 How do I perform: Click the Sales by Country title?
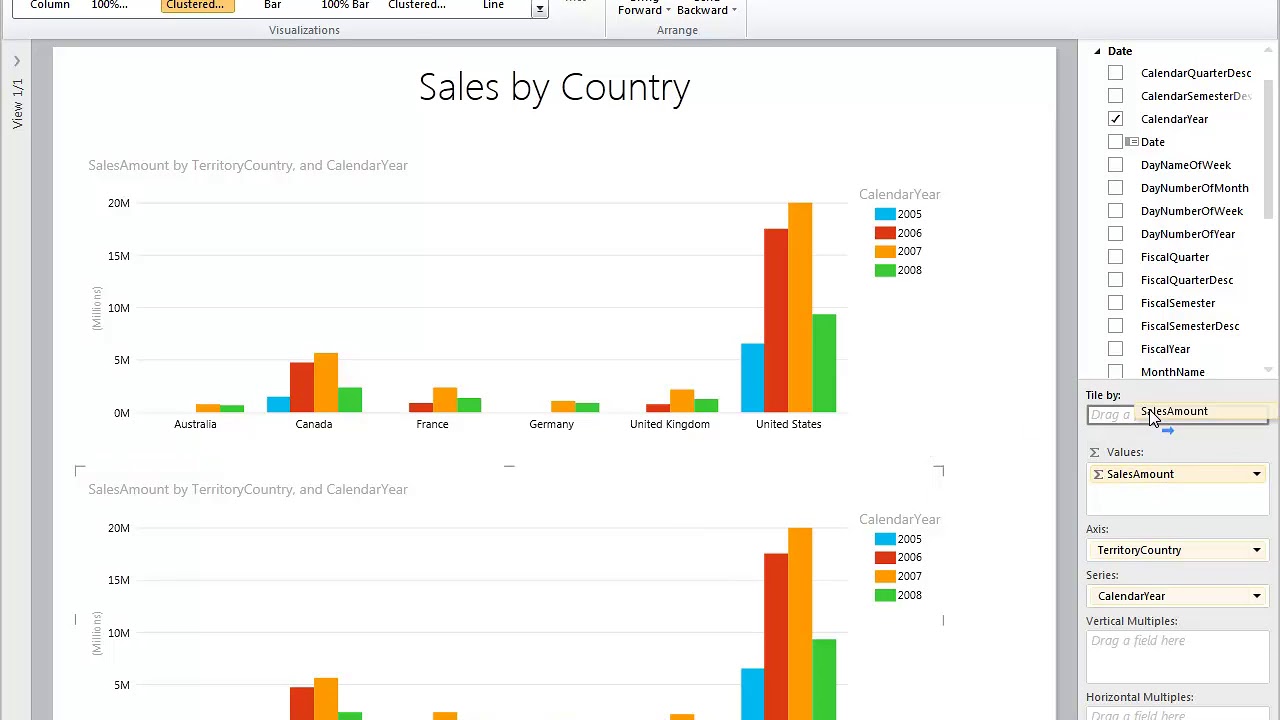pyautogui.click(x=554, y=88)
